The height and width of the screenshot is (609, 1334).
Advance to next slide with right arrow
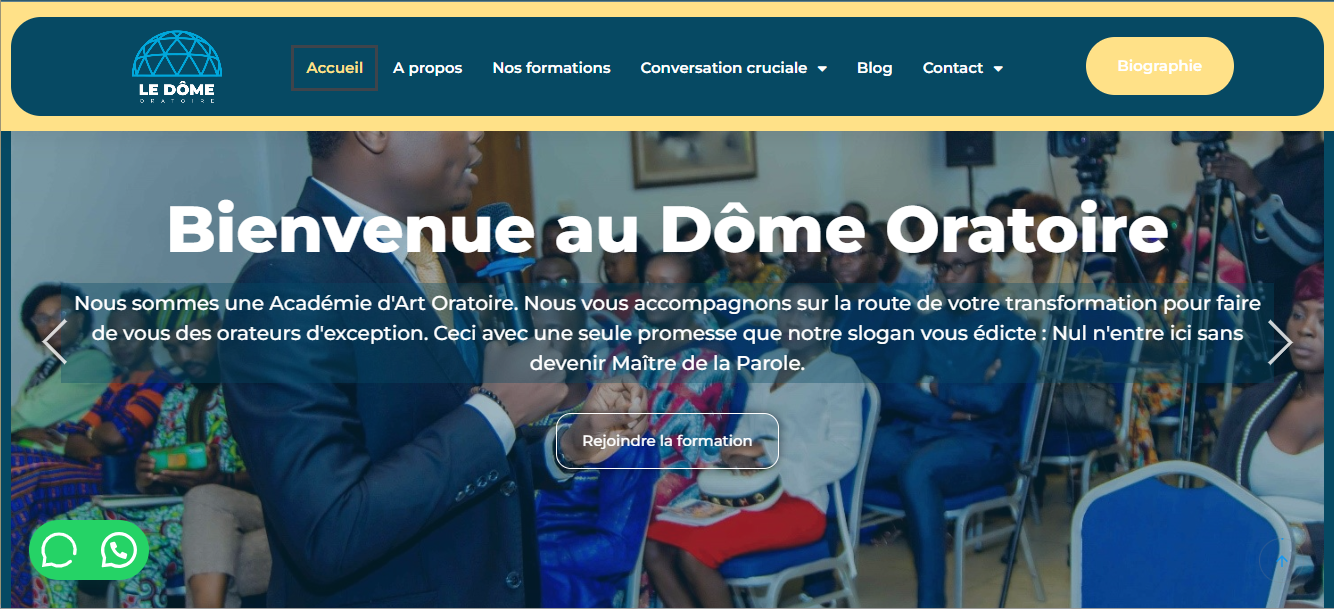point(1279,342)
